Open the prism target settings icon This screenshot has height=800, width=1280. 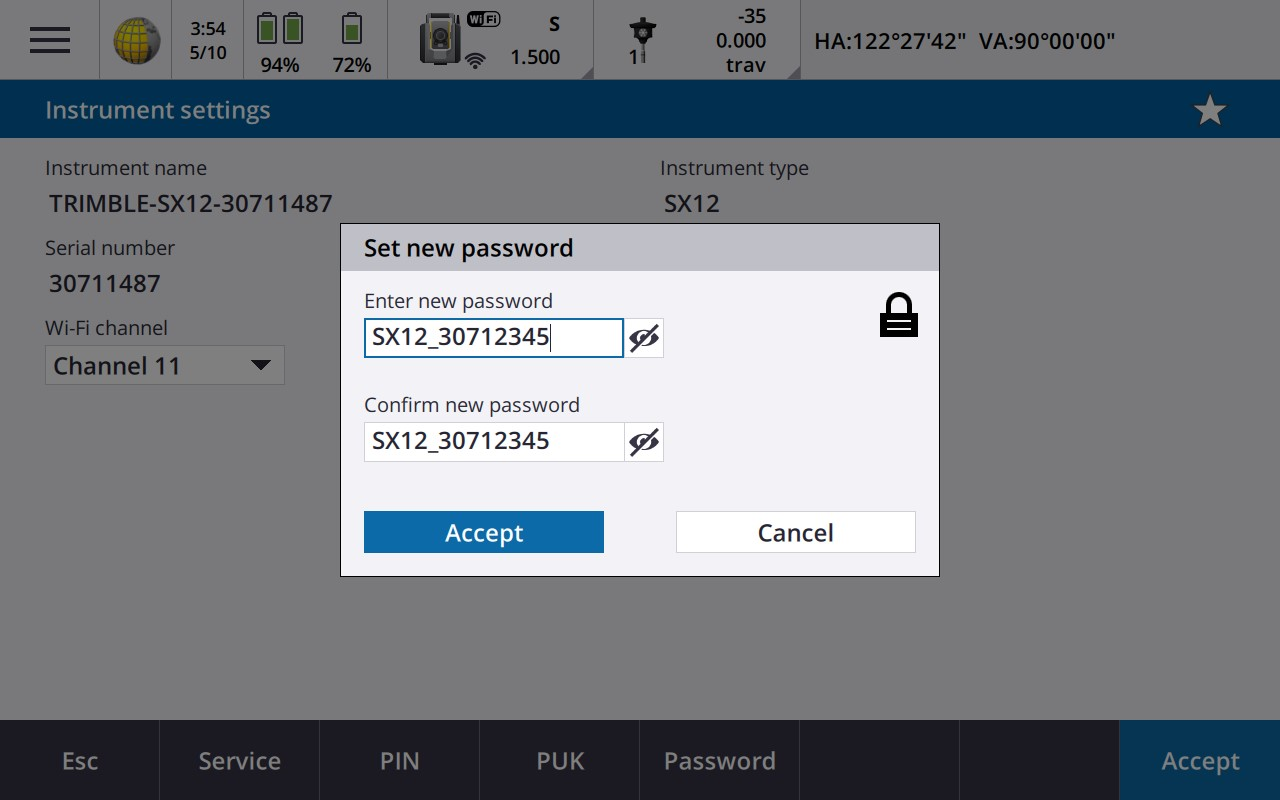tap(640, 40)
